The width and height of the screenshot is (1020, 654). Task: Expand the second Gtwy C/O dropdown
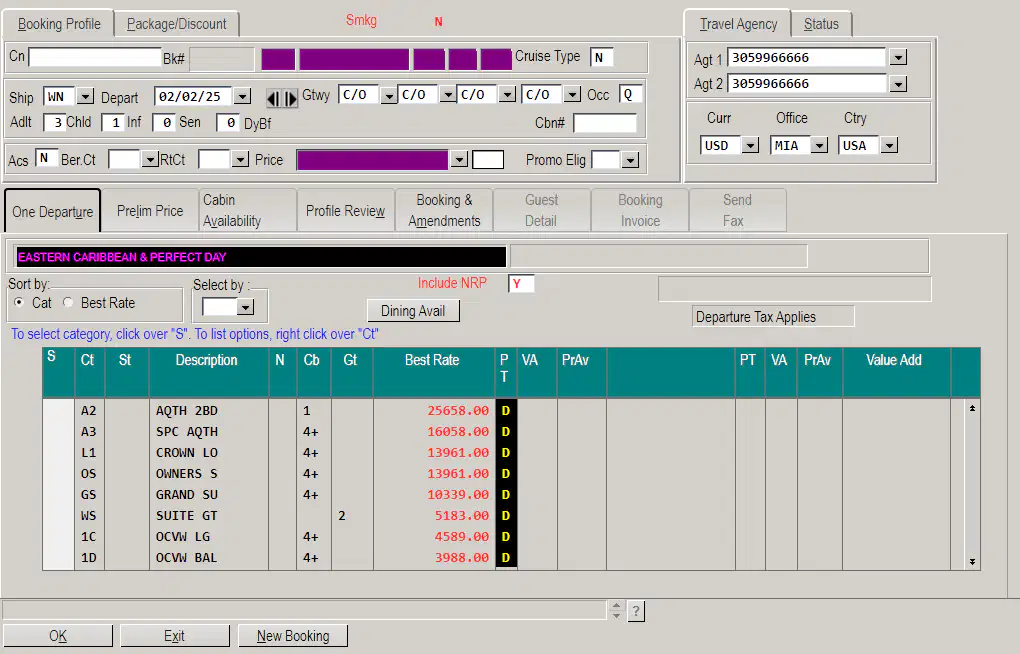click(x=448, y=95)
